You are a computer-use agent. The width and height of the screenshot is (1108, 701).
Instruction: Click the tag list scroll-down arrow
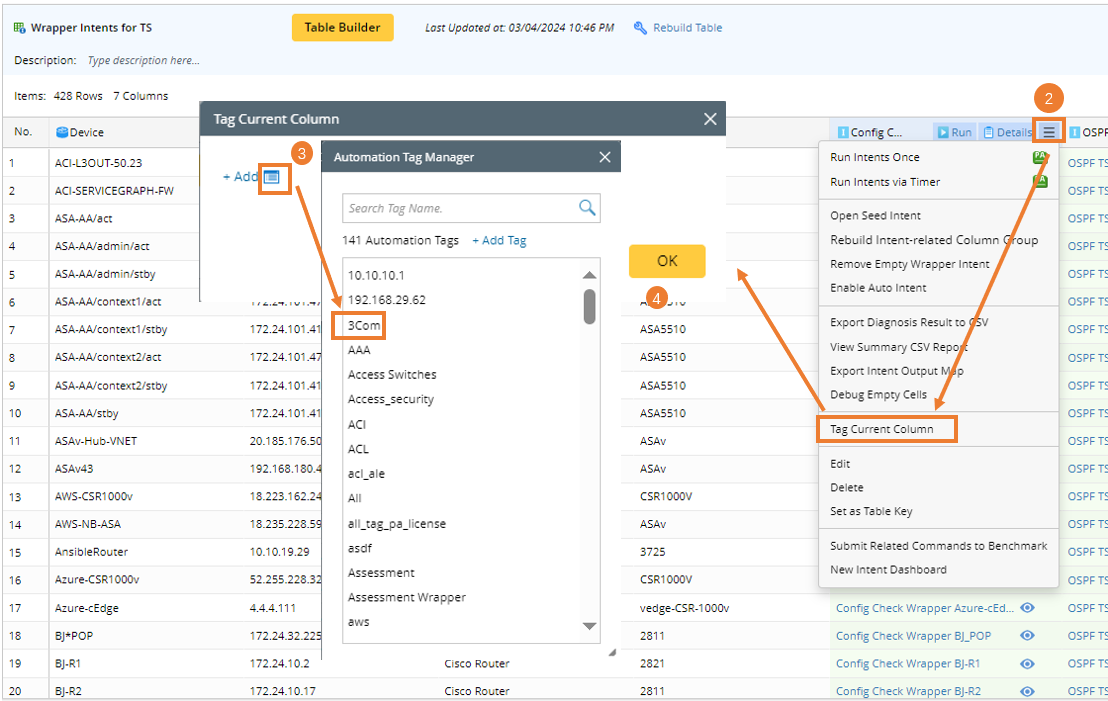(x=589, y=626)
